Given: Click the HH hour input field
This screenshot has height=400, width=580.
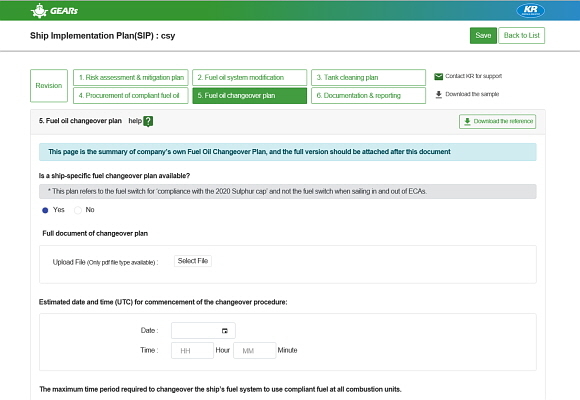Looking at the screenshot, I should (192, 350).
